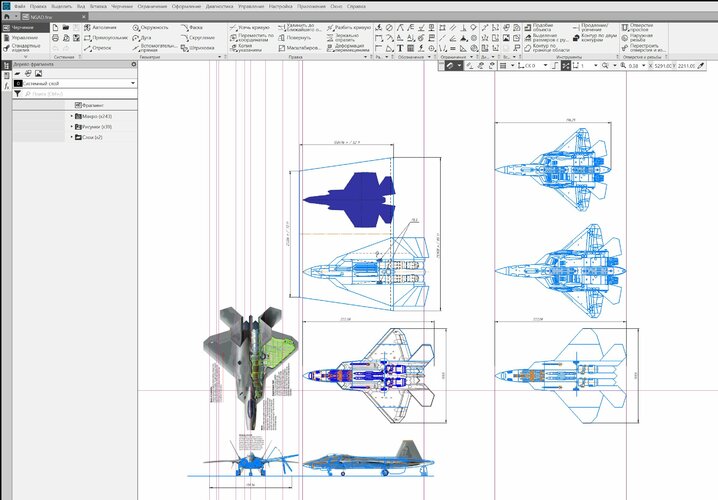Click the Y coordinate field
The image size is (718, 500).
[x=686, y=65]
